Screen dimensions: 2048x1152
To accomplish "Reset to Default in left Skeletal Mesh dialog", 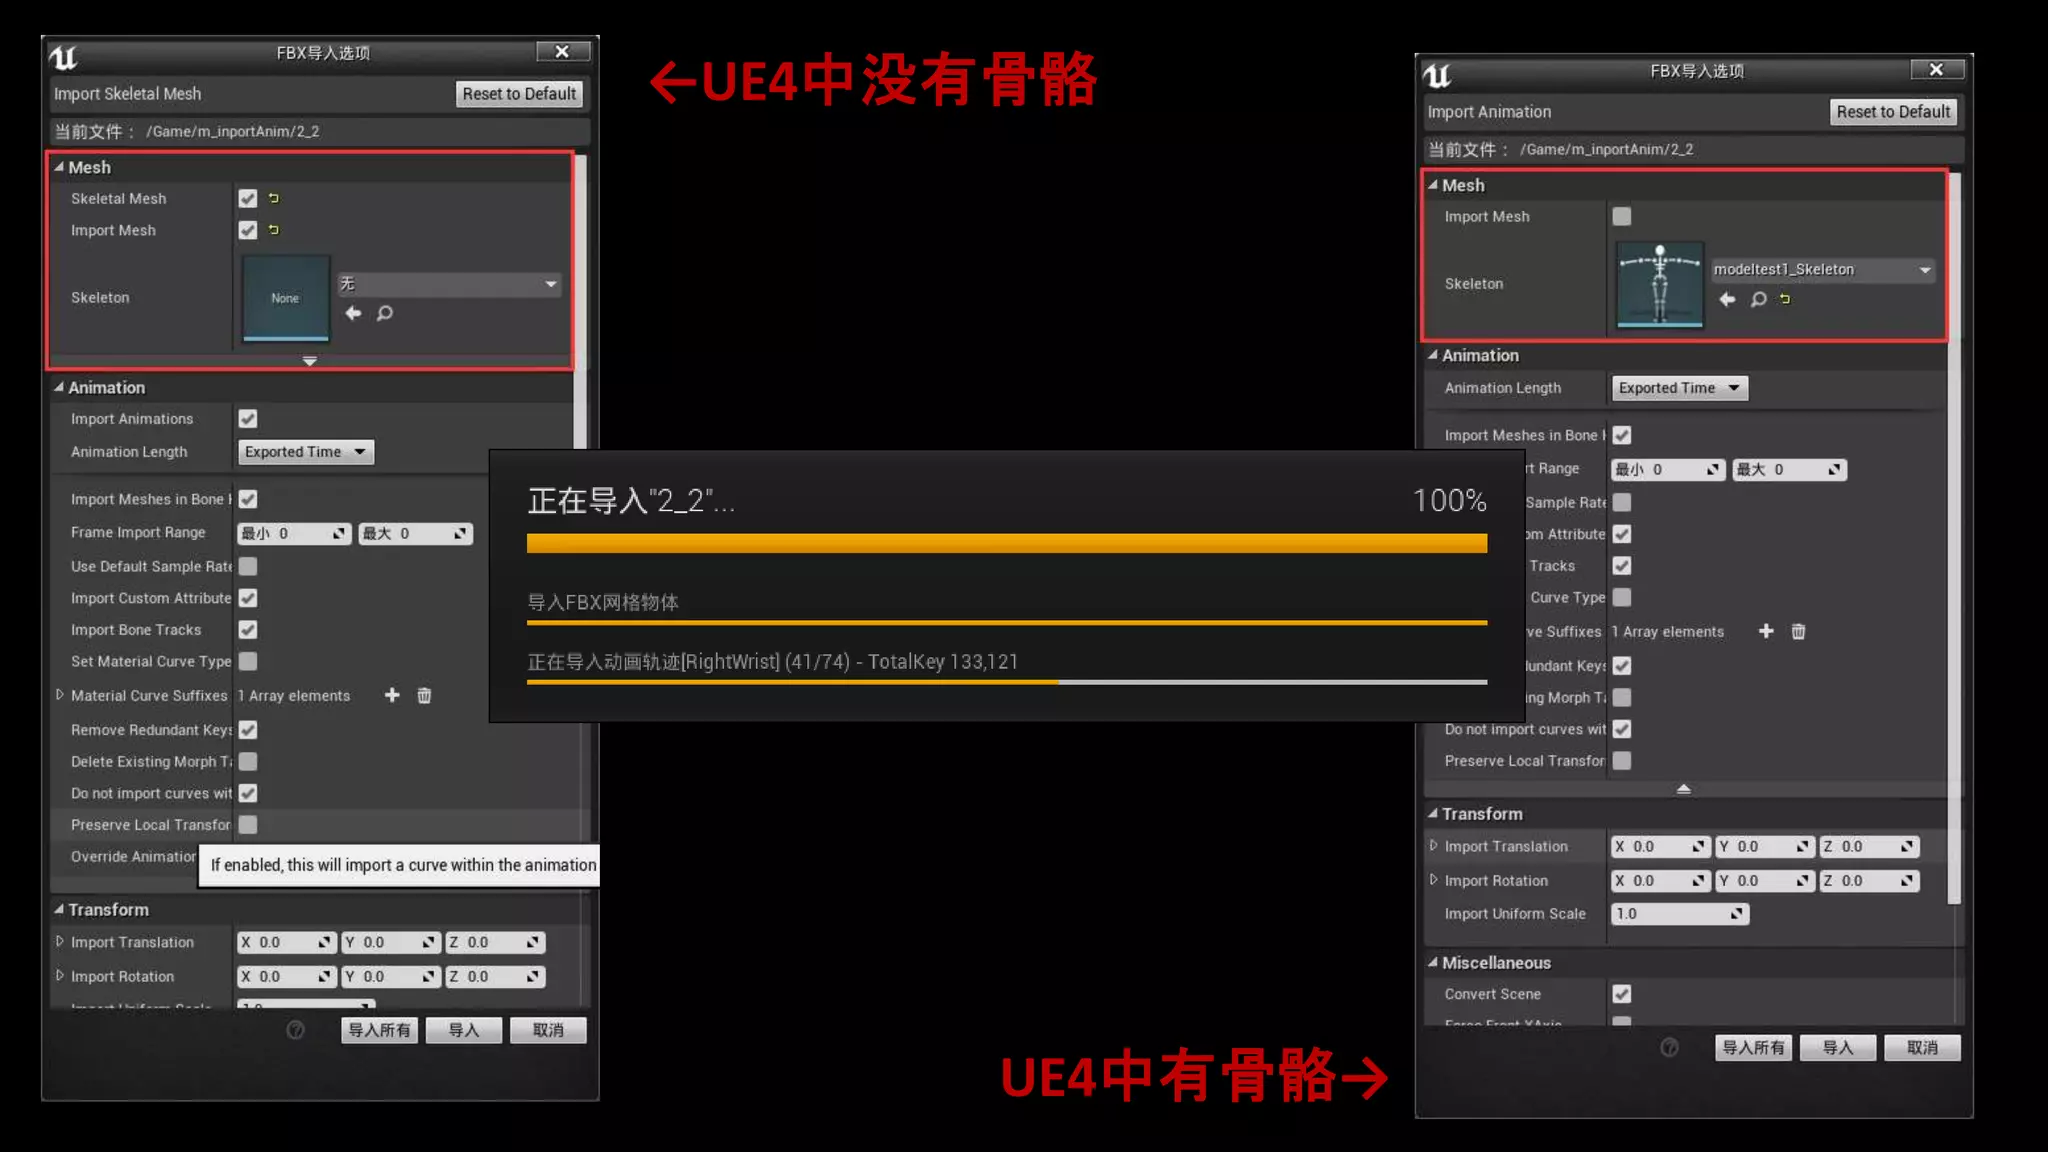I will click(519, 93).
